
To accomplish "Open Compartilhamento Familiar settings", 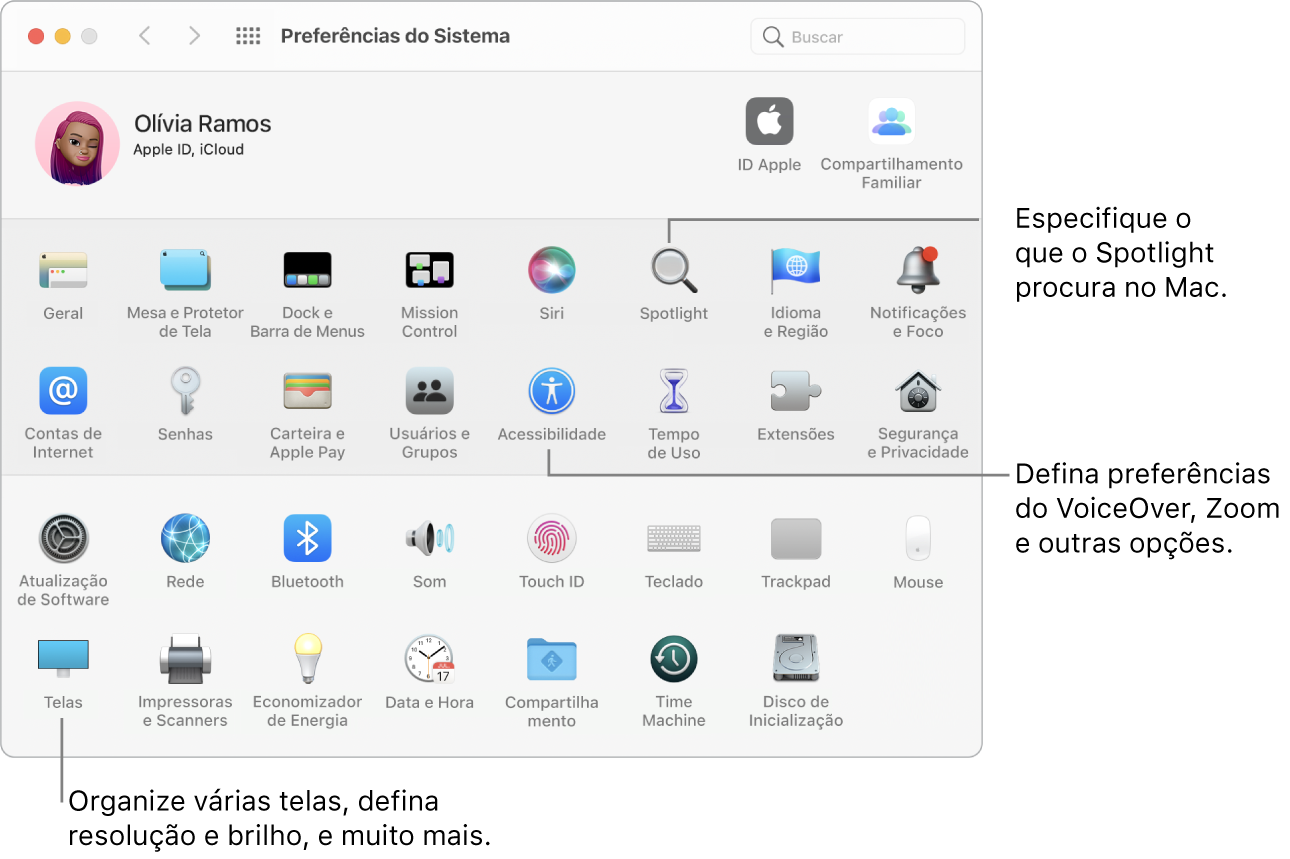I will pos(891,122).
